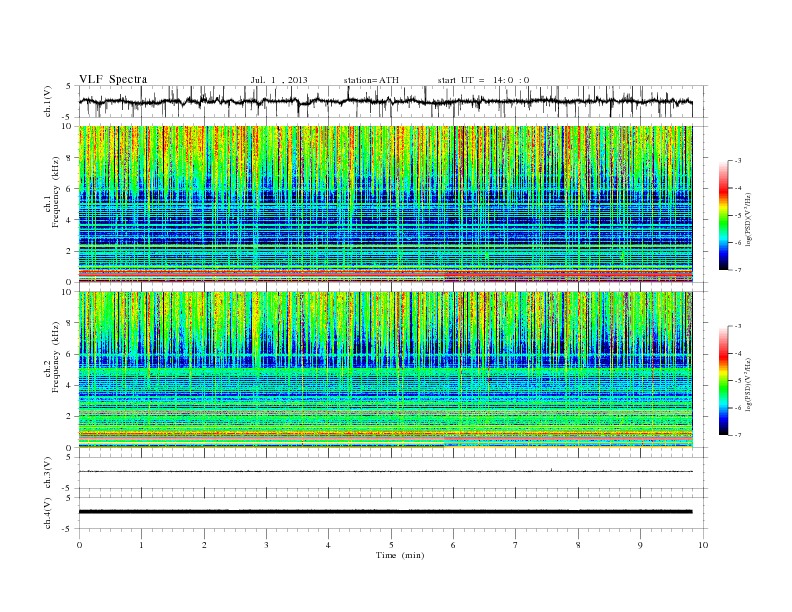The width and height of the screenshot is (792, 612).
Task: Click the "VLF Spectra" plot title
Action: (113, 79)
